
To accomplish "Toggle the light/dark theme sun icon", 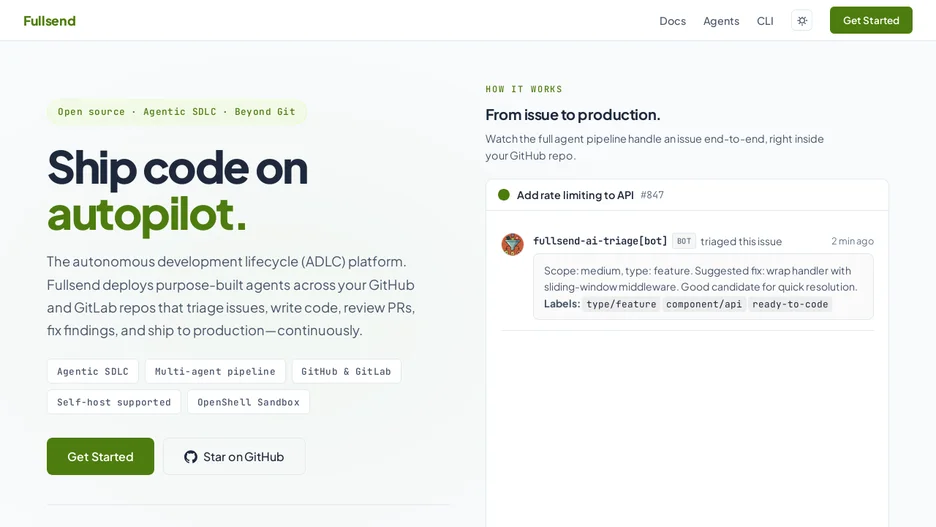I will (x=802, y=20).
